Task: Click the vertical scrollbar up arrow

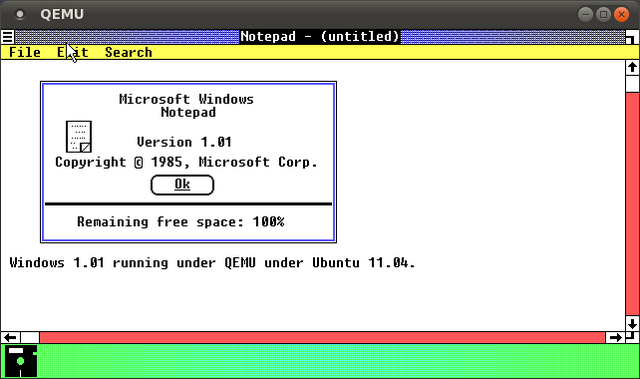Action: click(632, 67)
